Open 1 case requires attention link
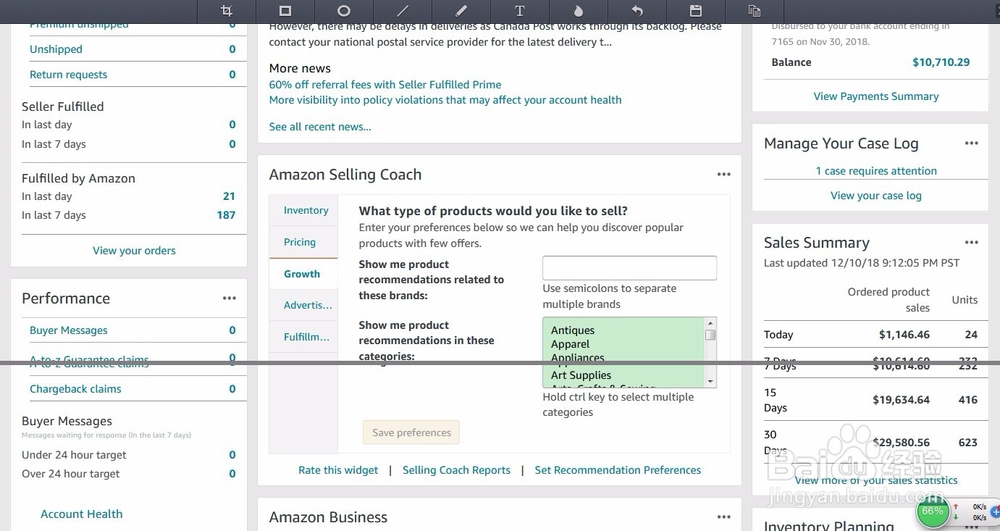This screenshot has height=531, width=1000. pos(876,171)
